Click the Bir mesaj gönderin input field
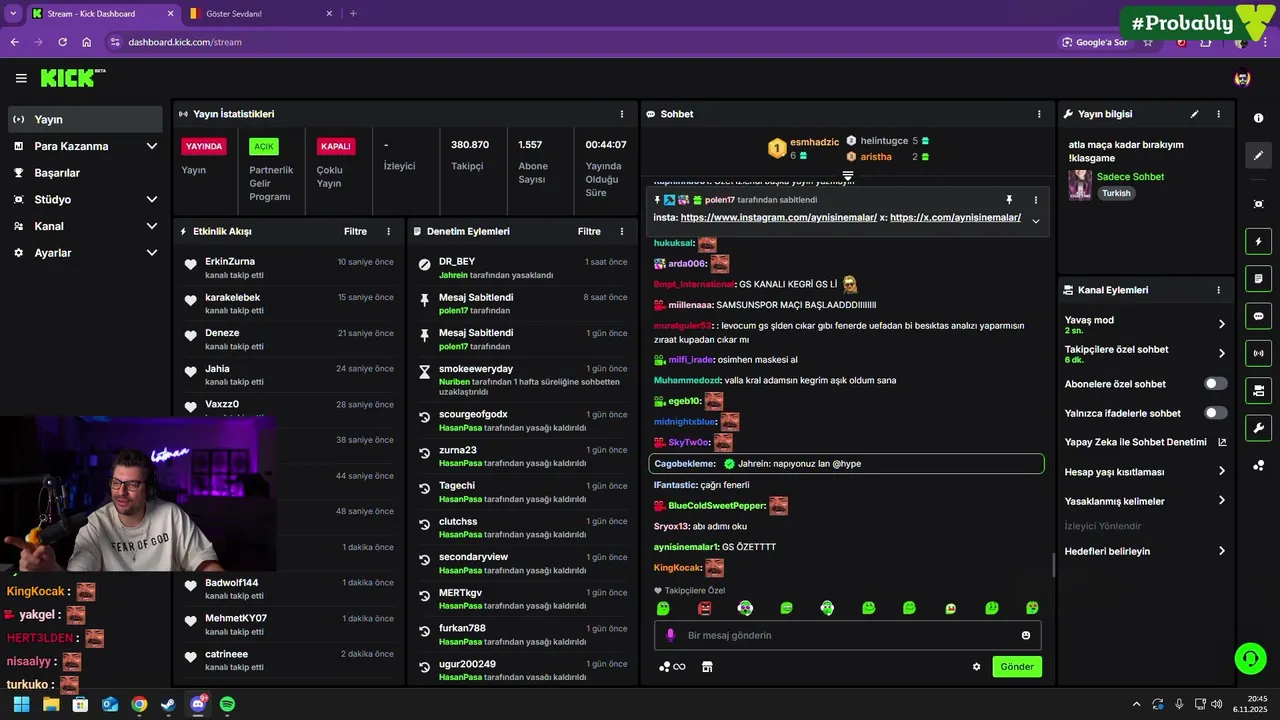This screenshot has height=720, width=1280. click(848, 635)
